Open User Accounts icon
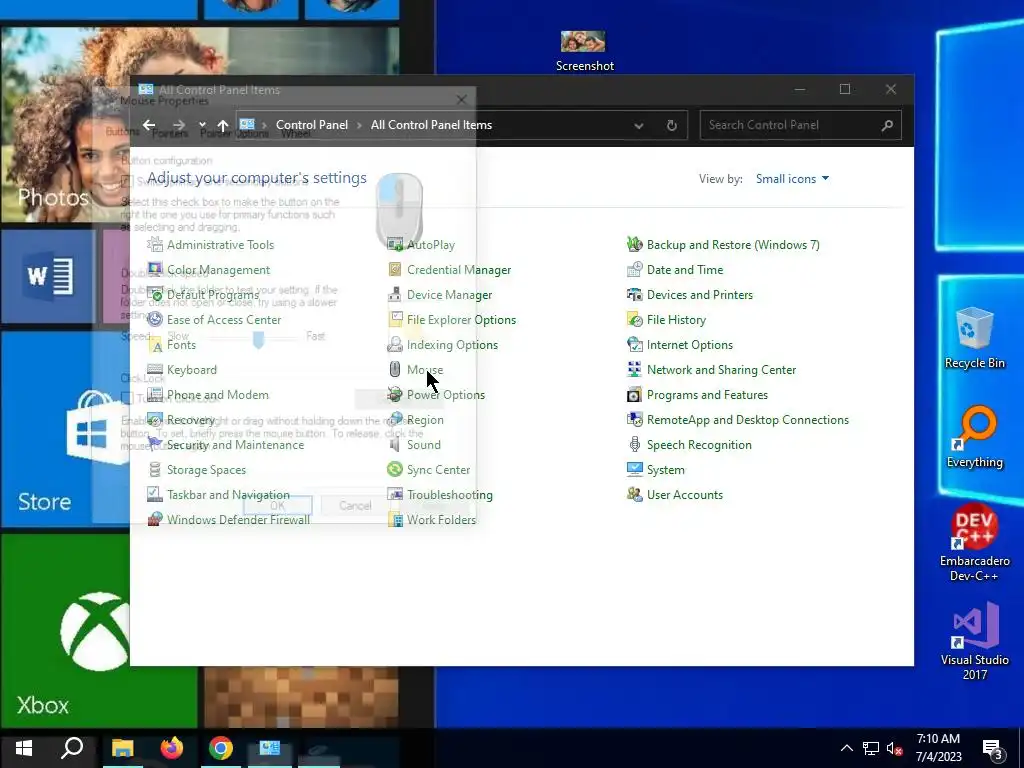Viewport: 1024px width, 768px height. click(x=635, y=494)
